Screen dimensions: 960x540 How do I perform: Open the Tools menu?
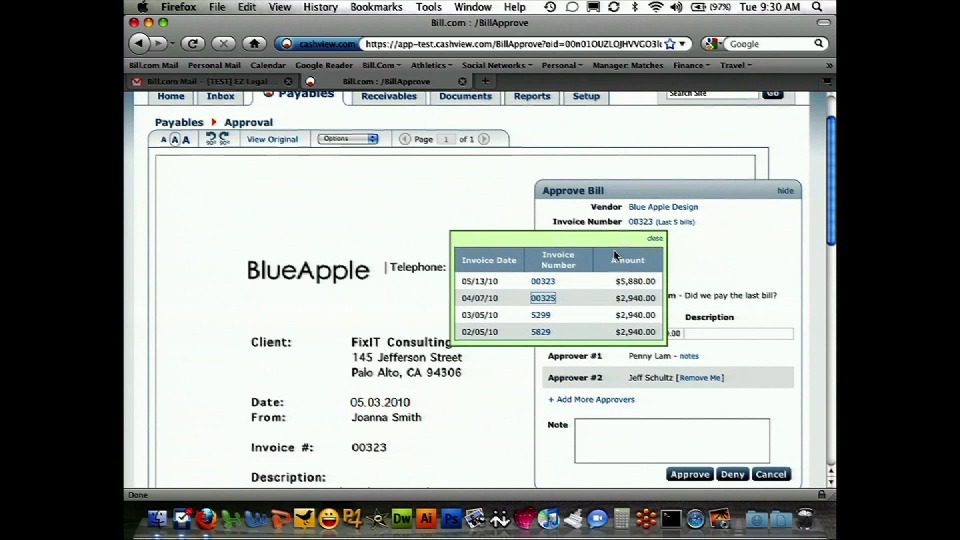tap(428, 7)
